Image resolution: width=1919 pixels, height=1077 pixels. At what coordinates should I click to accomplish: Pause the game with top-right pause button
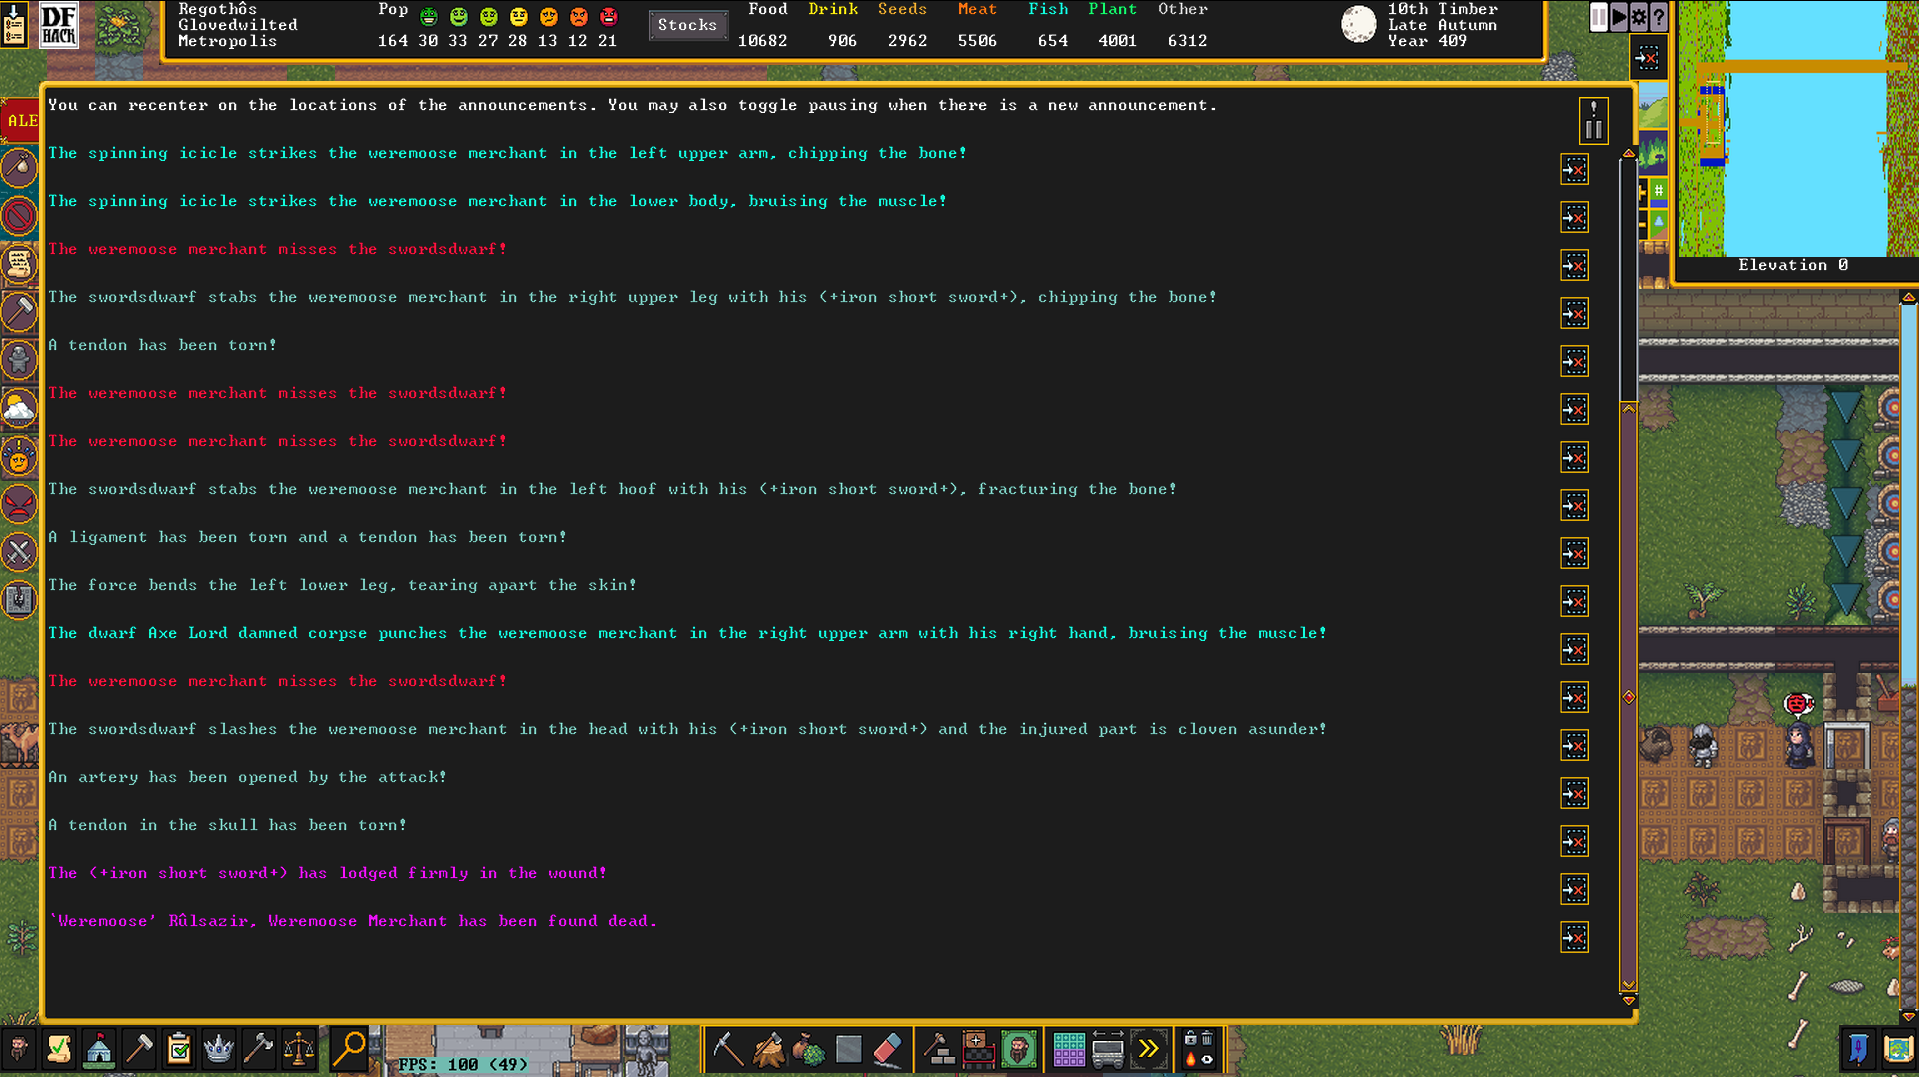coord(1598,17)
